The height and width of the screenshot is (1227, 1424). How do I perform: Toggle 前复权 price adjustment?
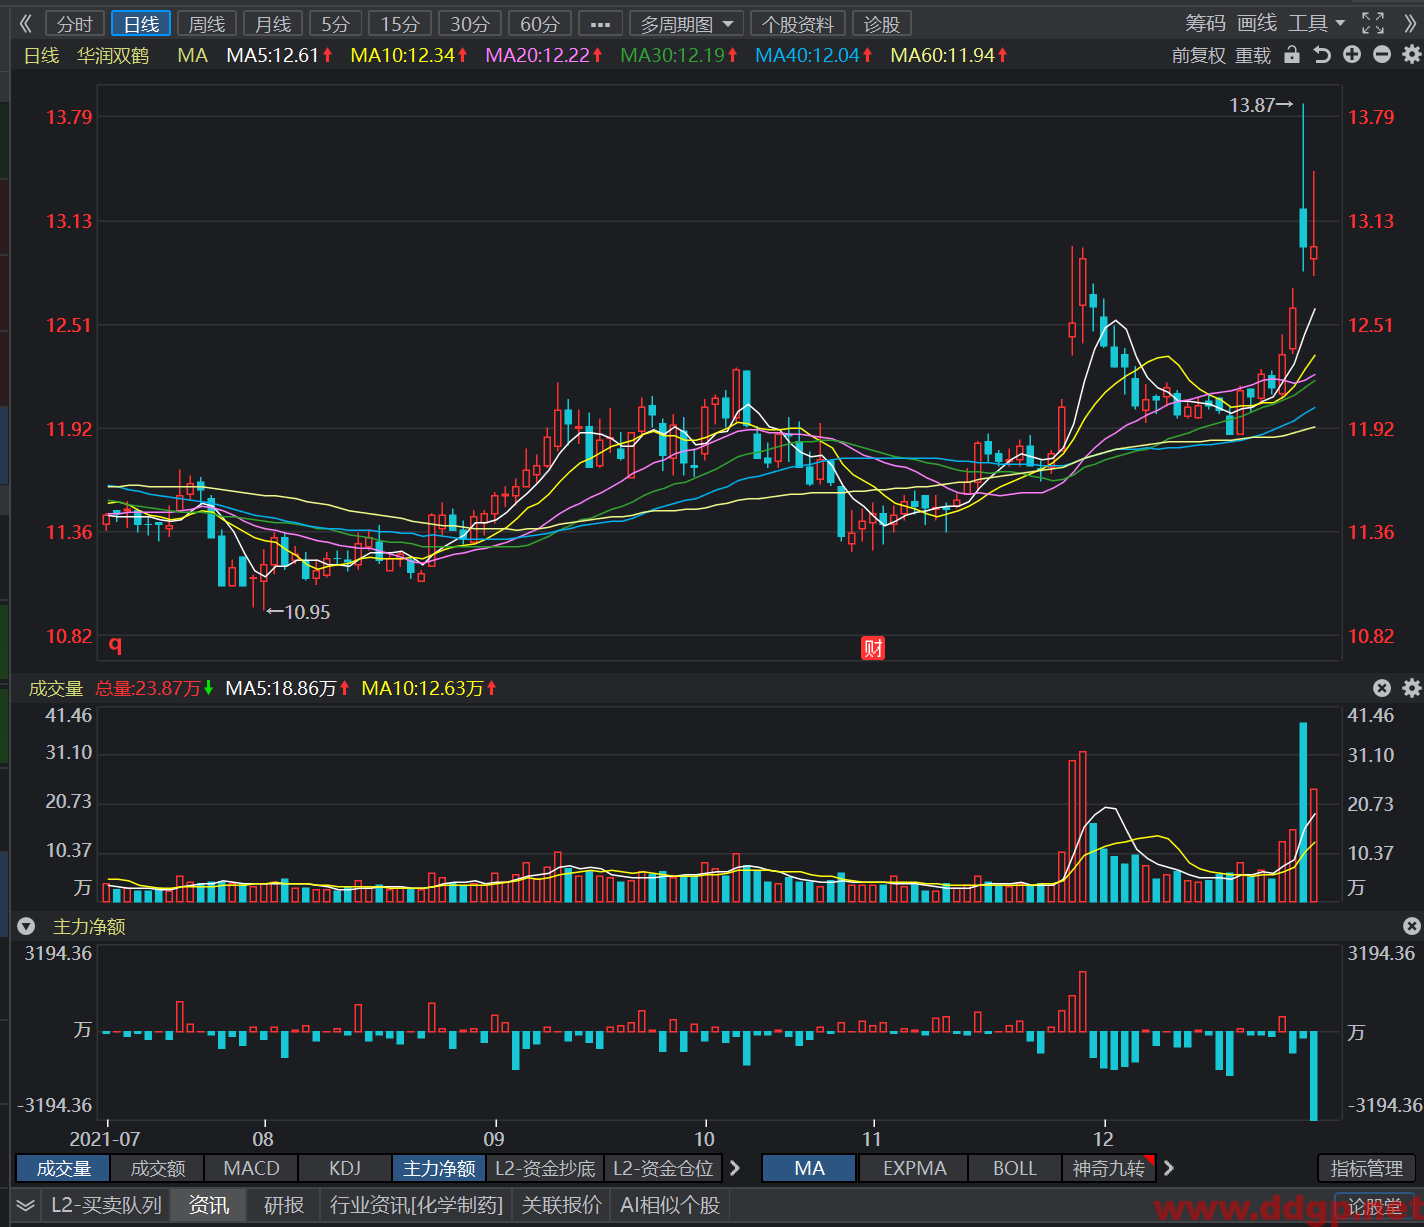pos(1198,55)
